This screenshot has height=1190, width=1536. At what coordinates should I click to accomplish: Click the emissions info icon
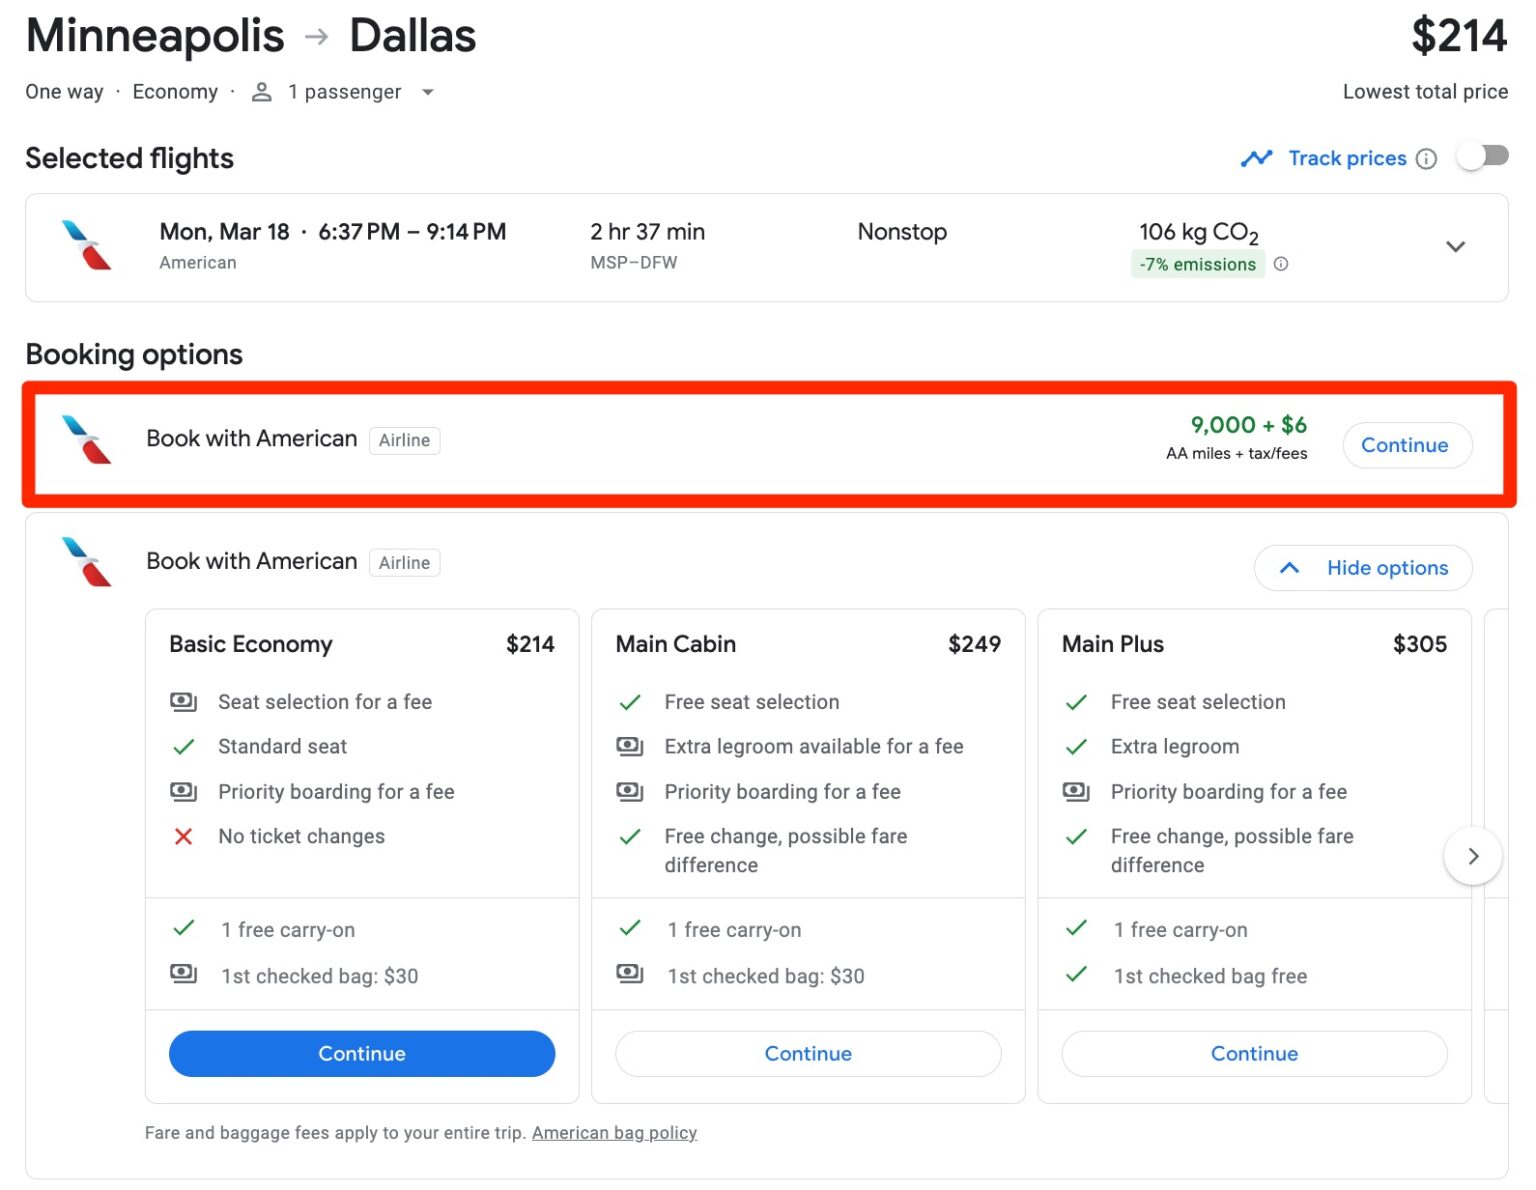pos(1281,264)
